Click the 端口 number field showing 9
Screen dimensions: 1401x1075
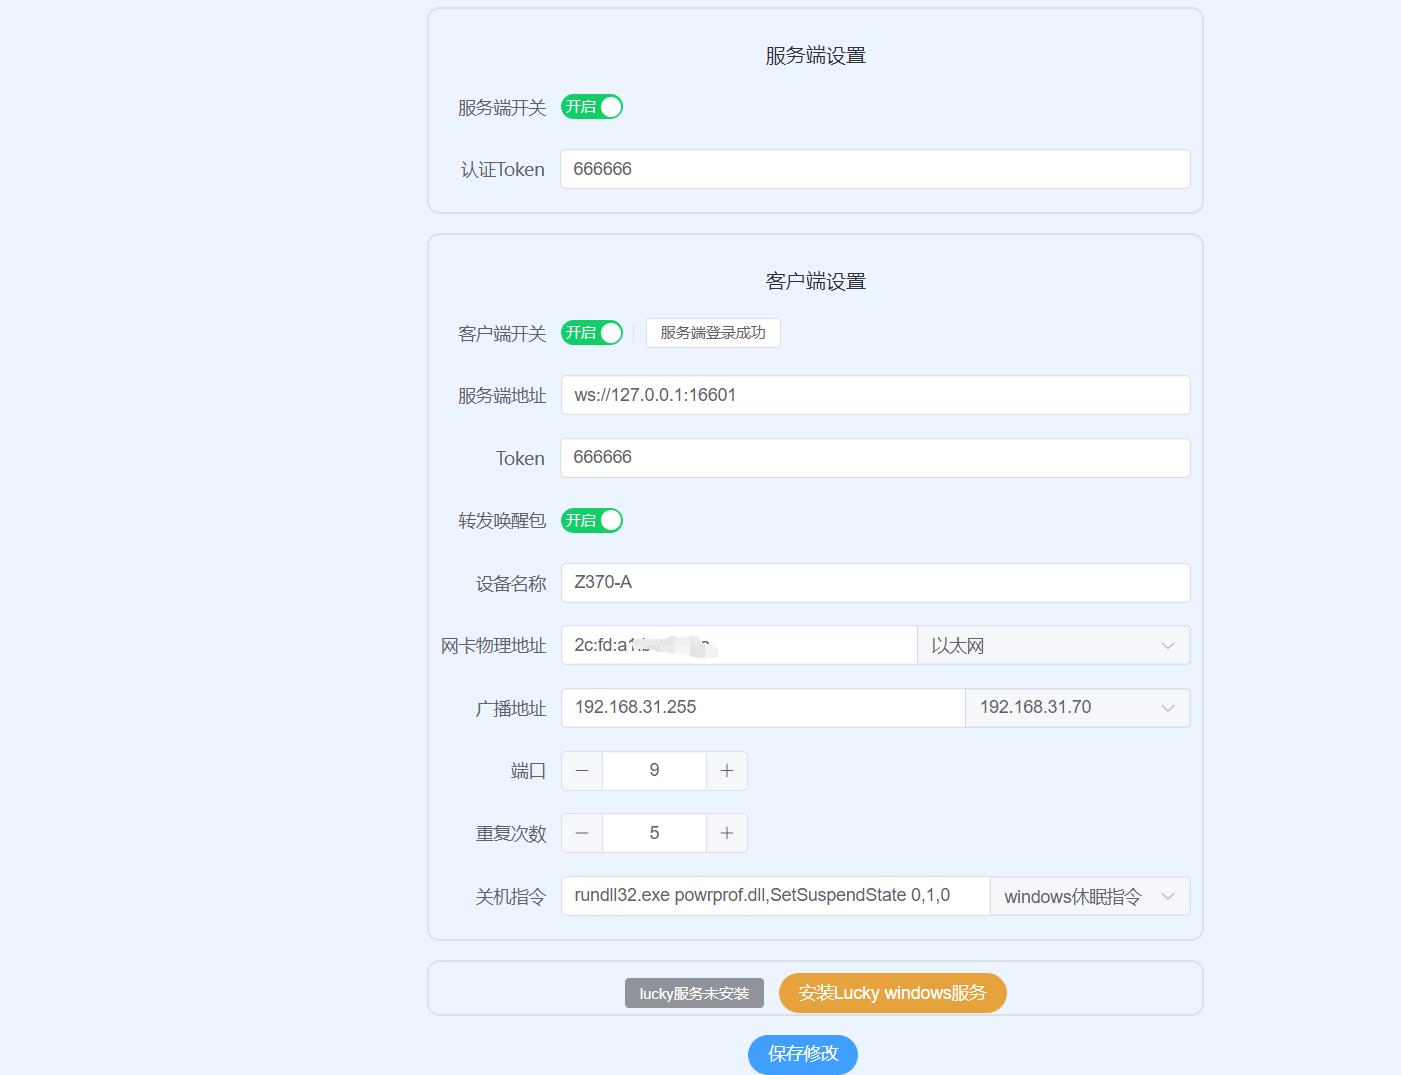click(x=654, y=771)
